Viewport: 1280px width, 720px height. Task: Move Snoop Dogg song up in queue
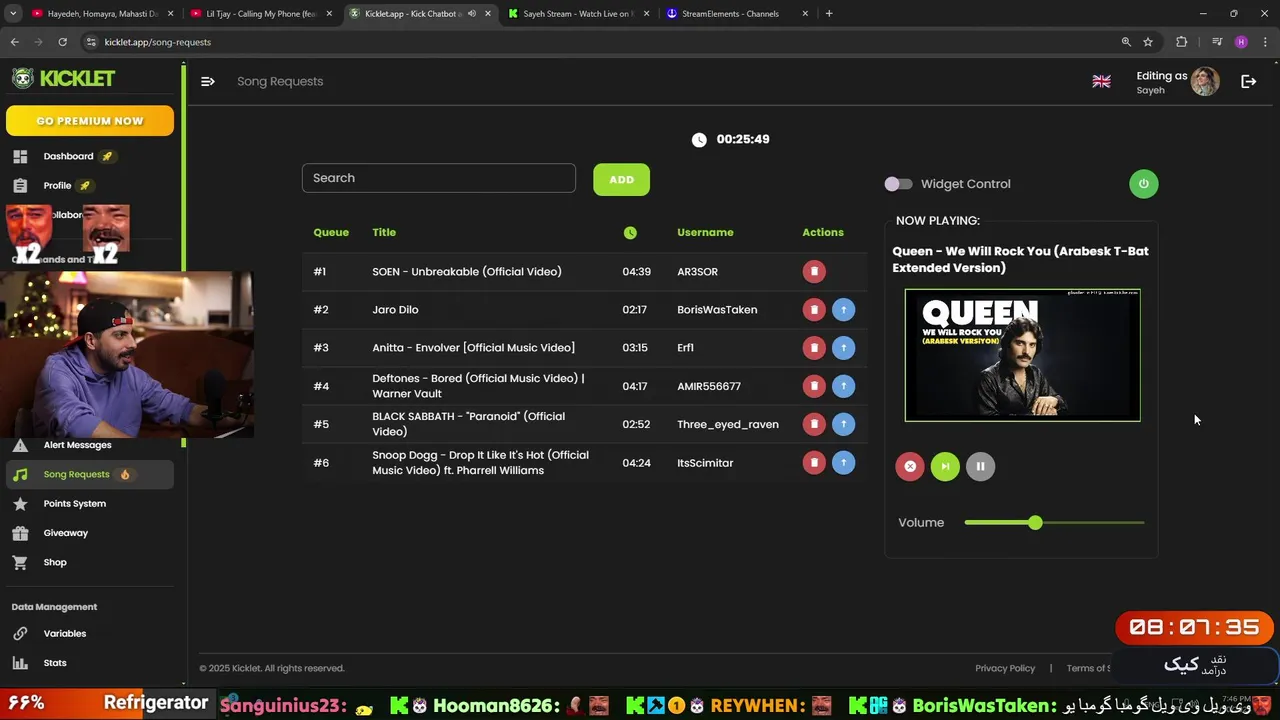(843, 463)
